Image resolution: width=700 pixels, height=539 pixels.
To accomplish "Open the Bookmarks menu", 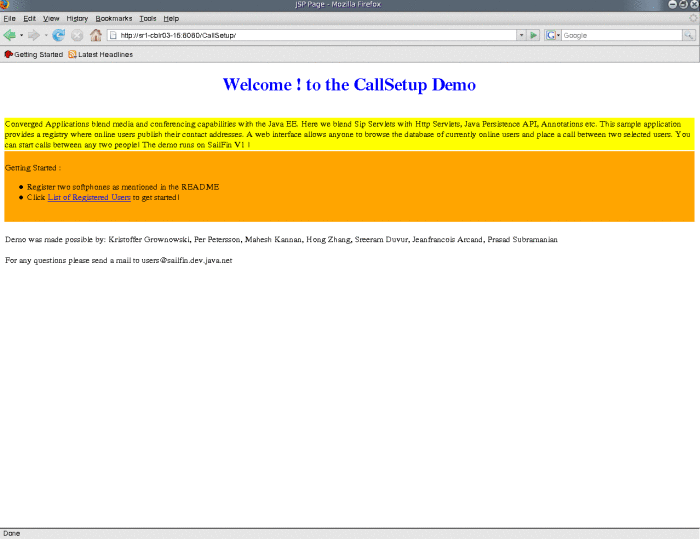I will [114, 18].
